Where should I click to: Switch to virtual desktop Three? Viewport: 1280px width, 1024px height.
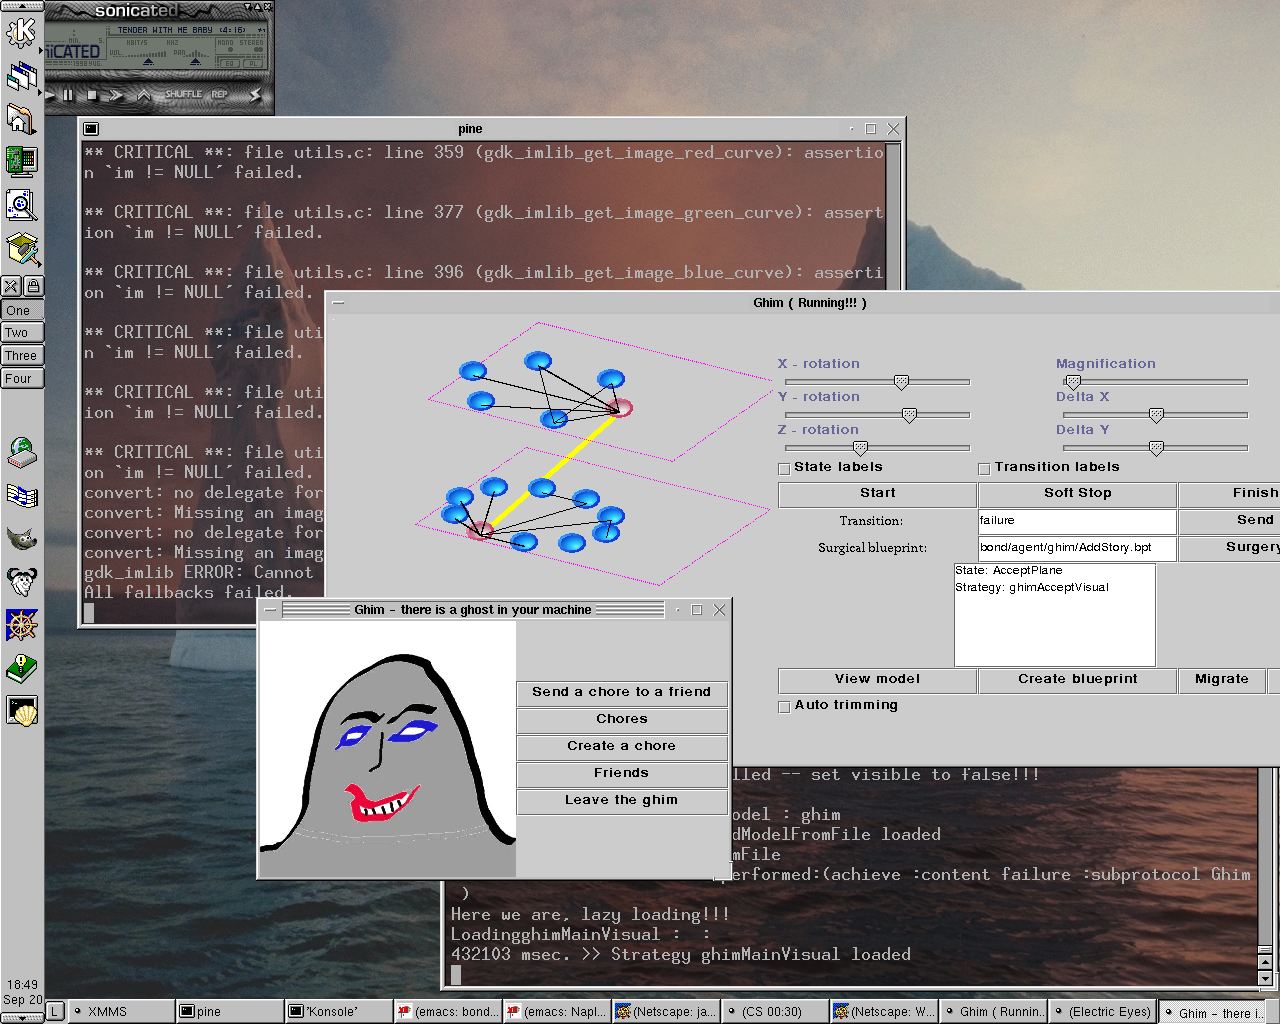click(21, 355)
